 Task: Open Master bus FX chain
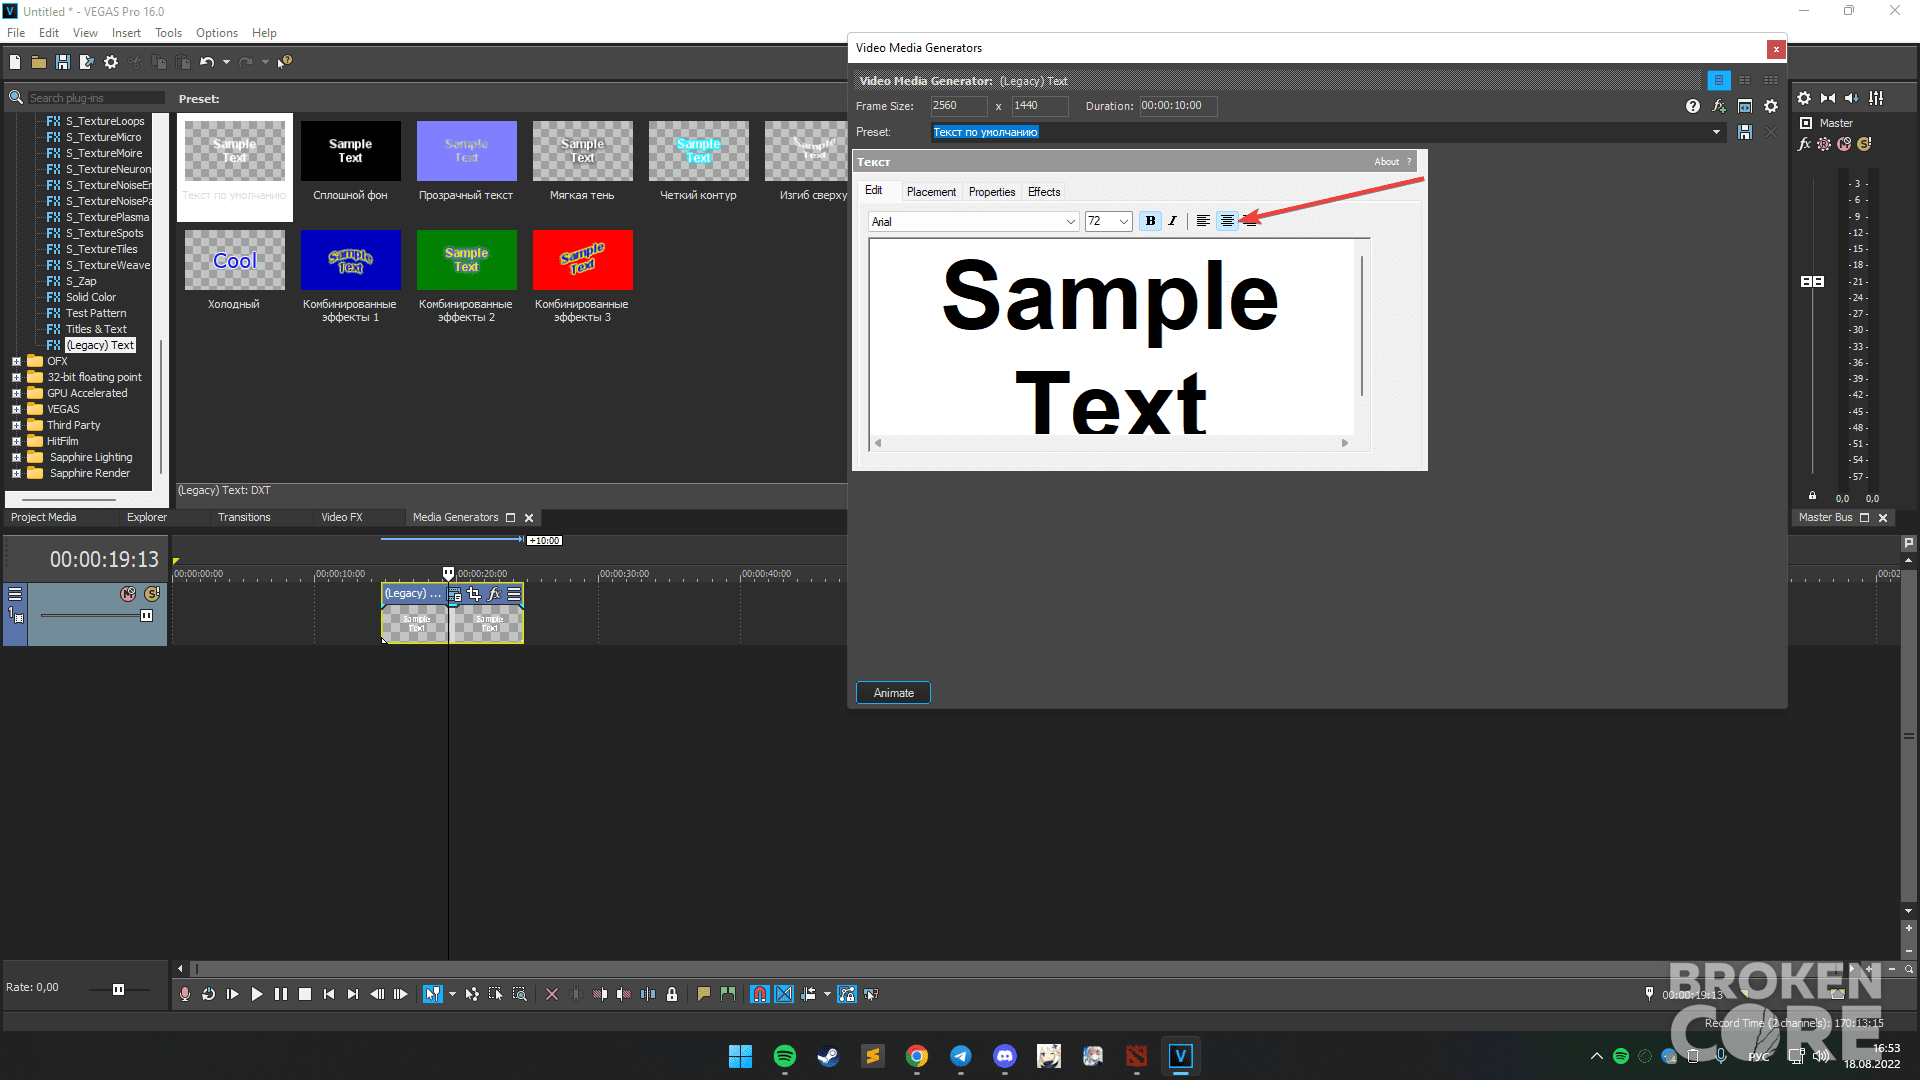pyautogui.click(x=1804, y=144)
